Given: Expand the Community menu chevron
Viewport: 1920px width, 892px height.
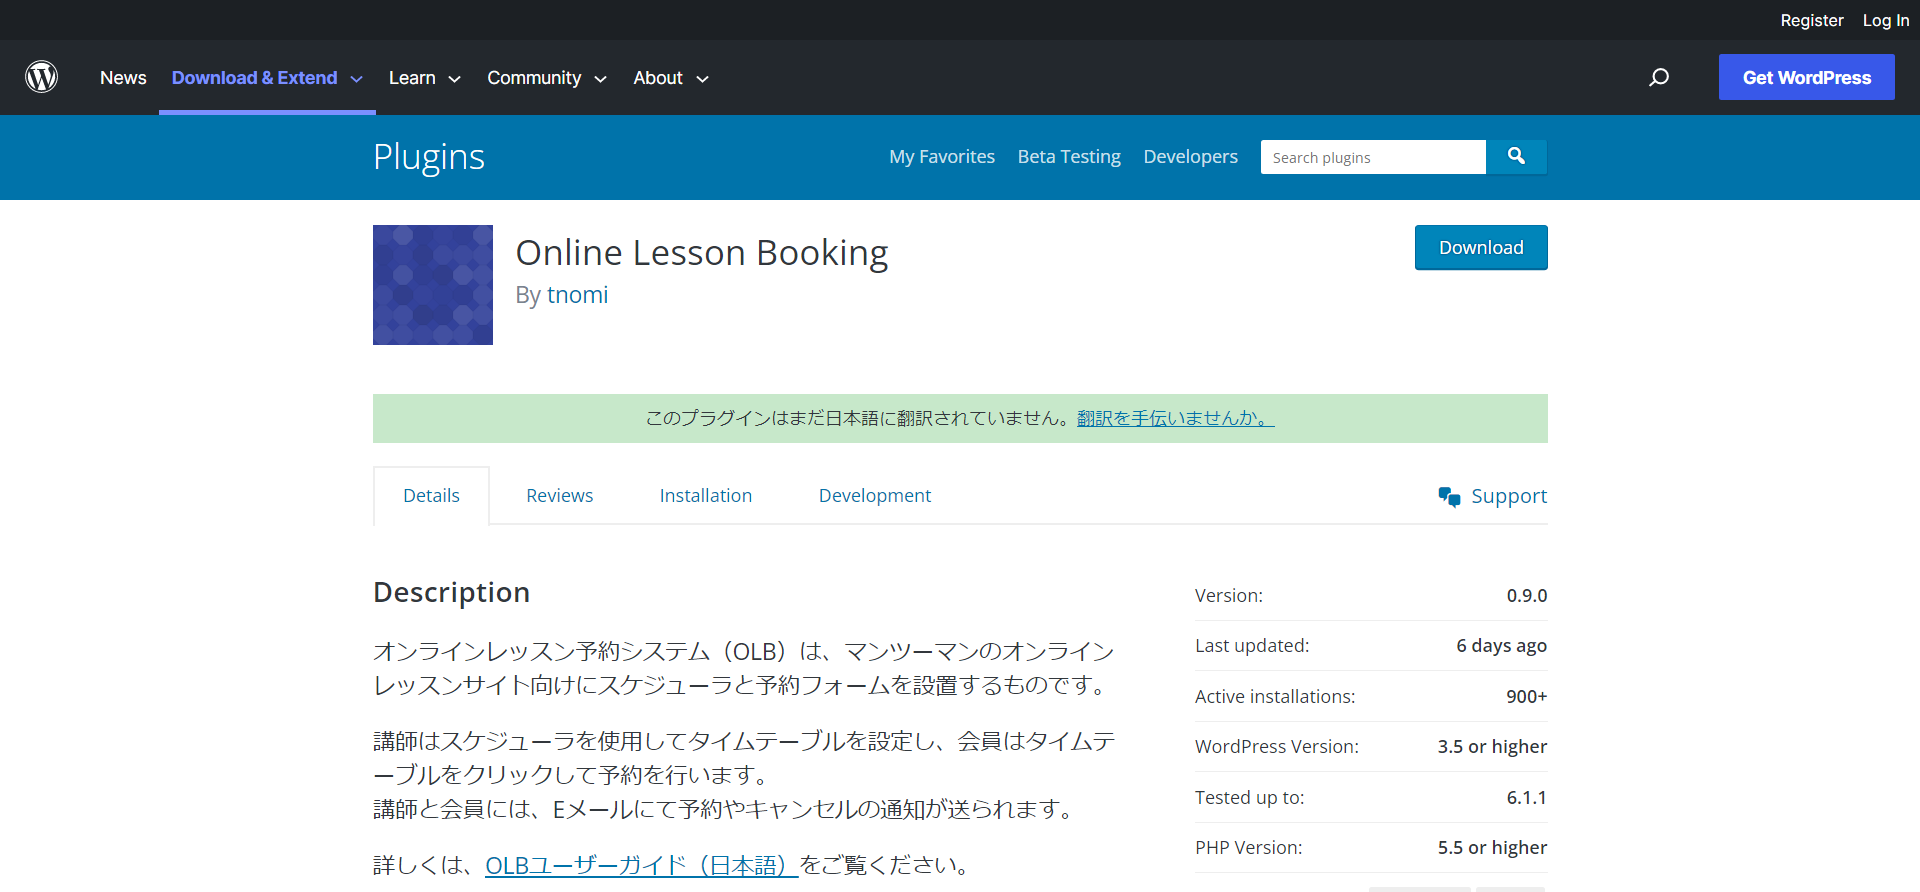Looking at the screenshot, I should 600,79.
